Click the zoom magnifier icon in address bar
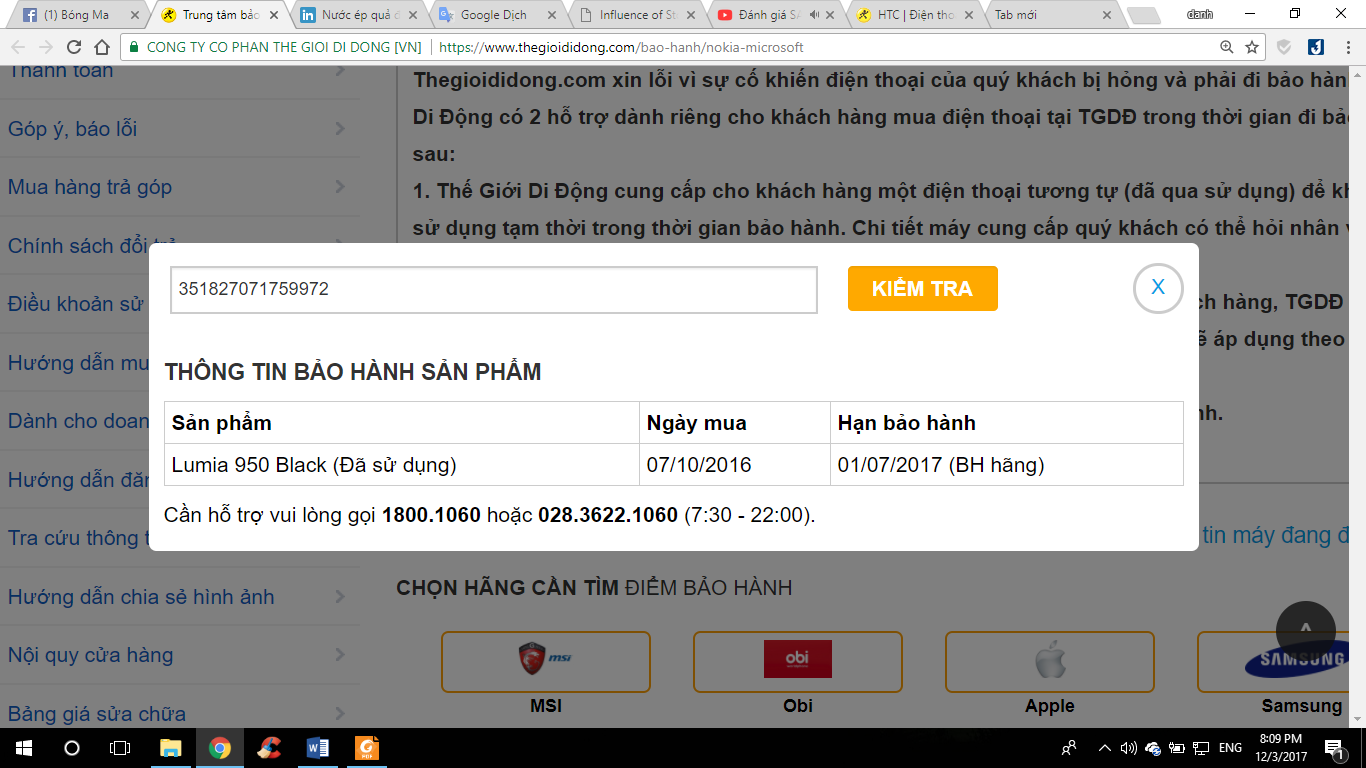This screenshot has width=1366, height=768. coord(1226,47)
